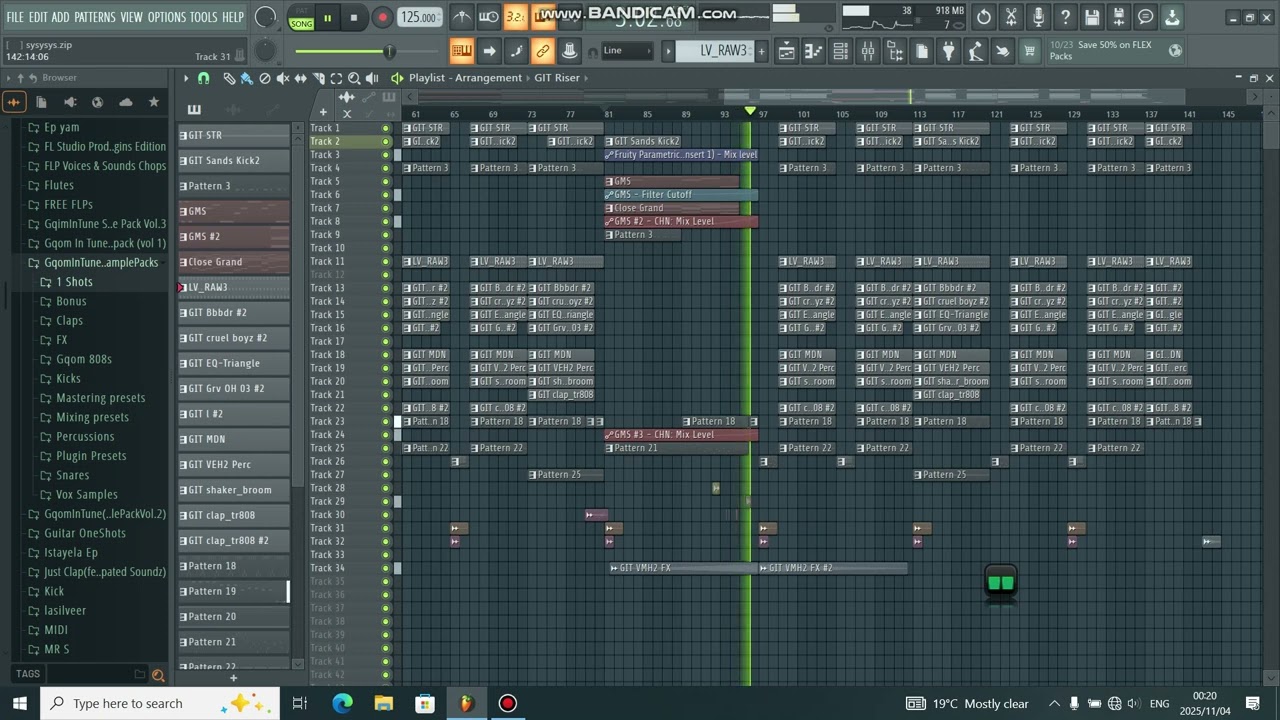Open the ADD menu

coord(61,17)
